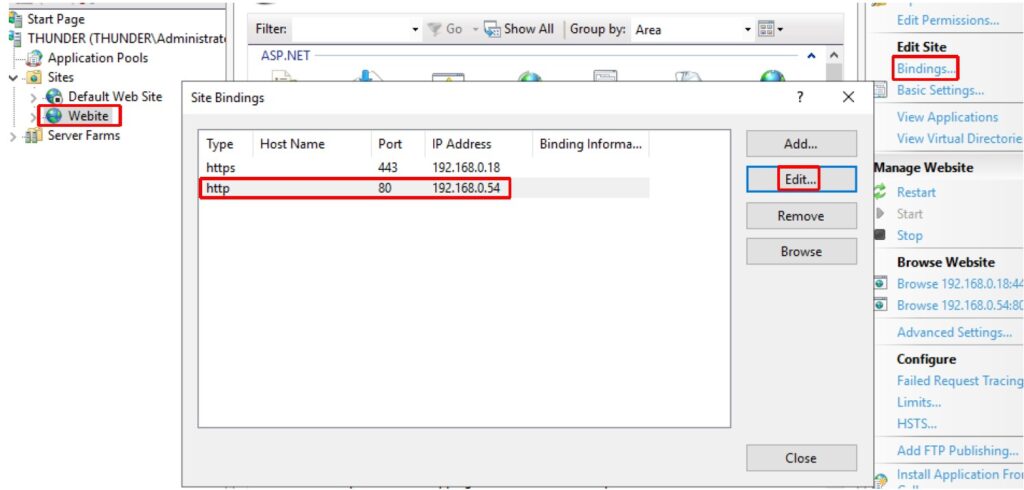Expand the Server Farms tree node
1024x490 pixels.
[x=13, y=136]
